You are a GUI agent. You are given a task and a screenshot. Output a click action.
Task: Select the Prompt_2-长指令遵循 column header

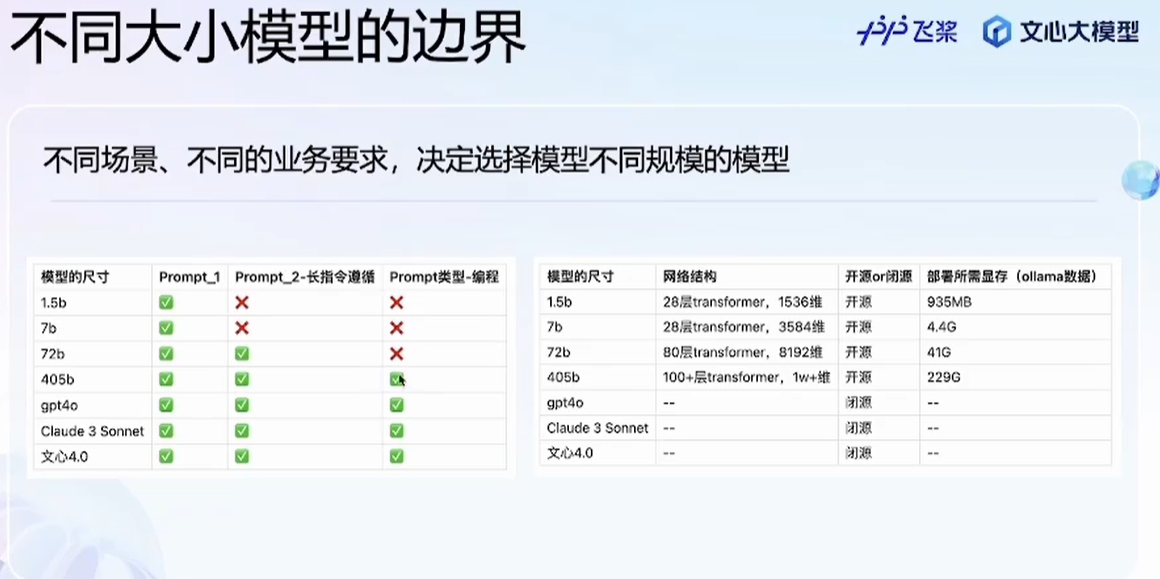(305, 277)
